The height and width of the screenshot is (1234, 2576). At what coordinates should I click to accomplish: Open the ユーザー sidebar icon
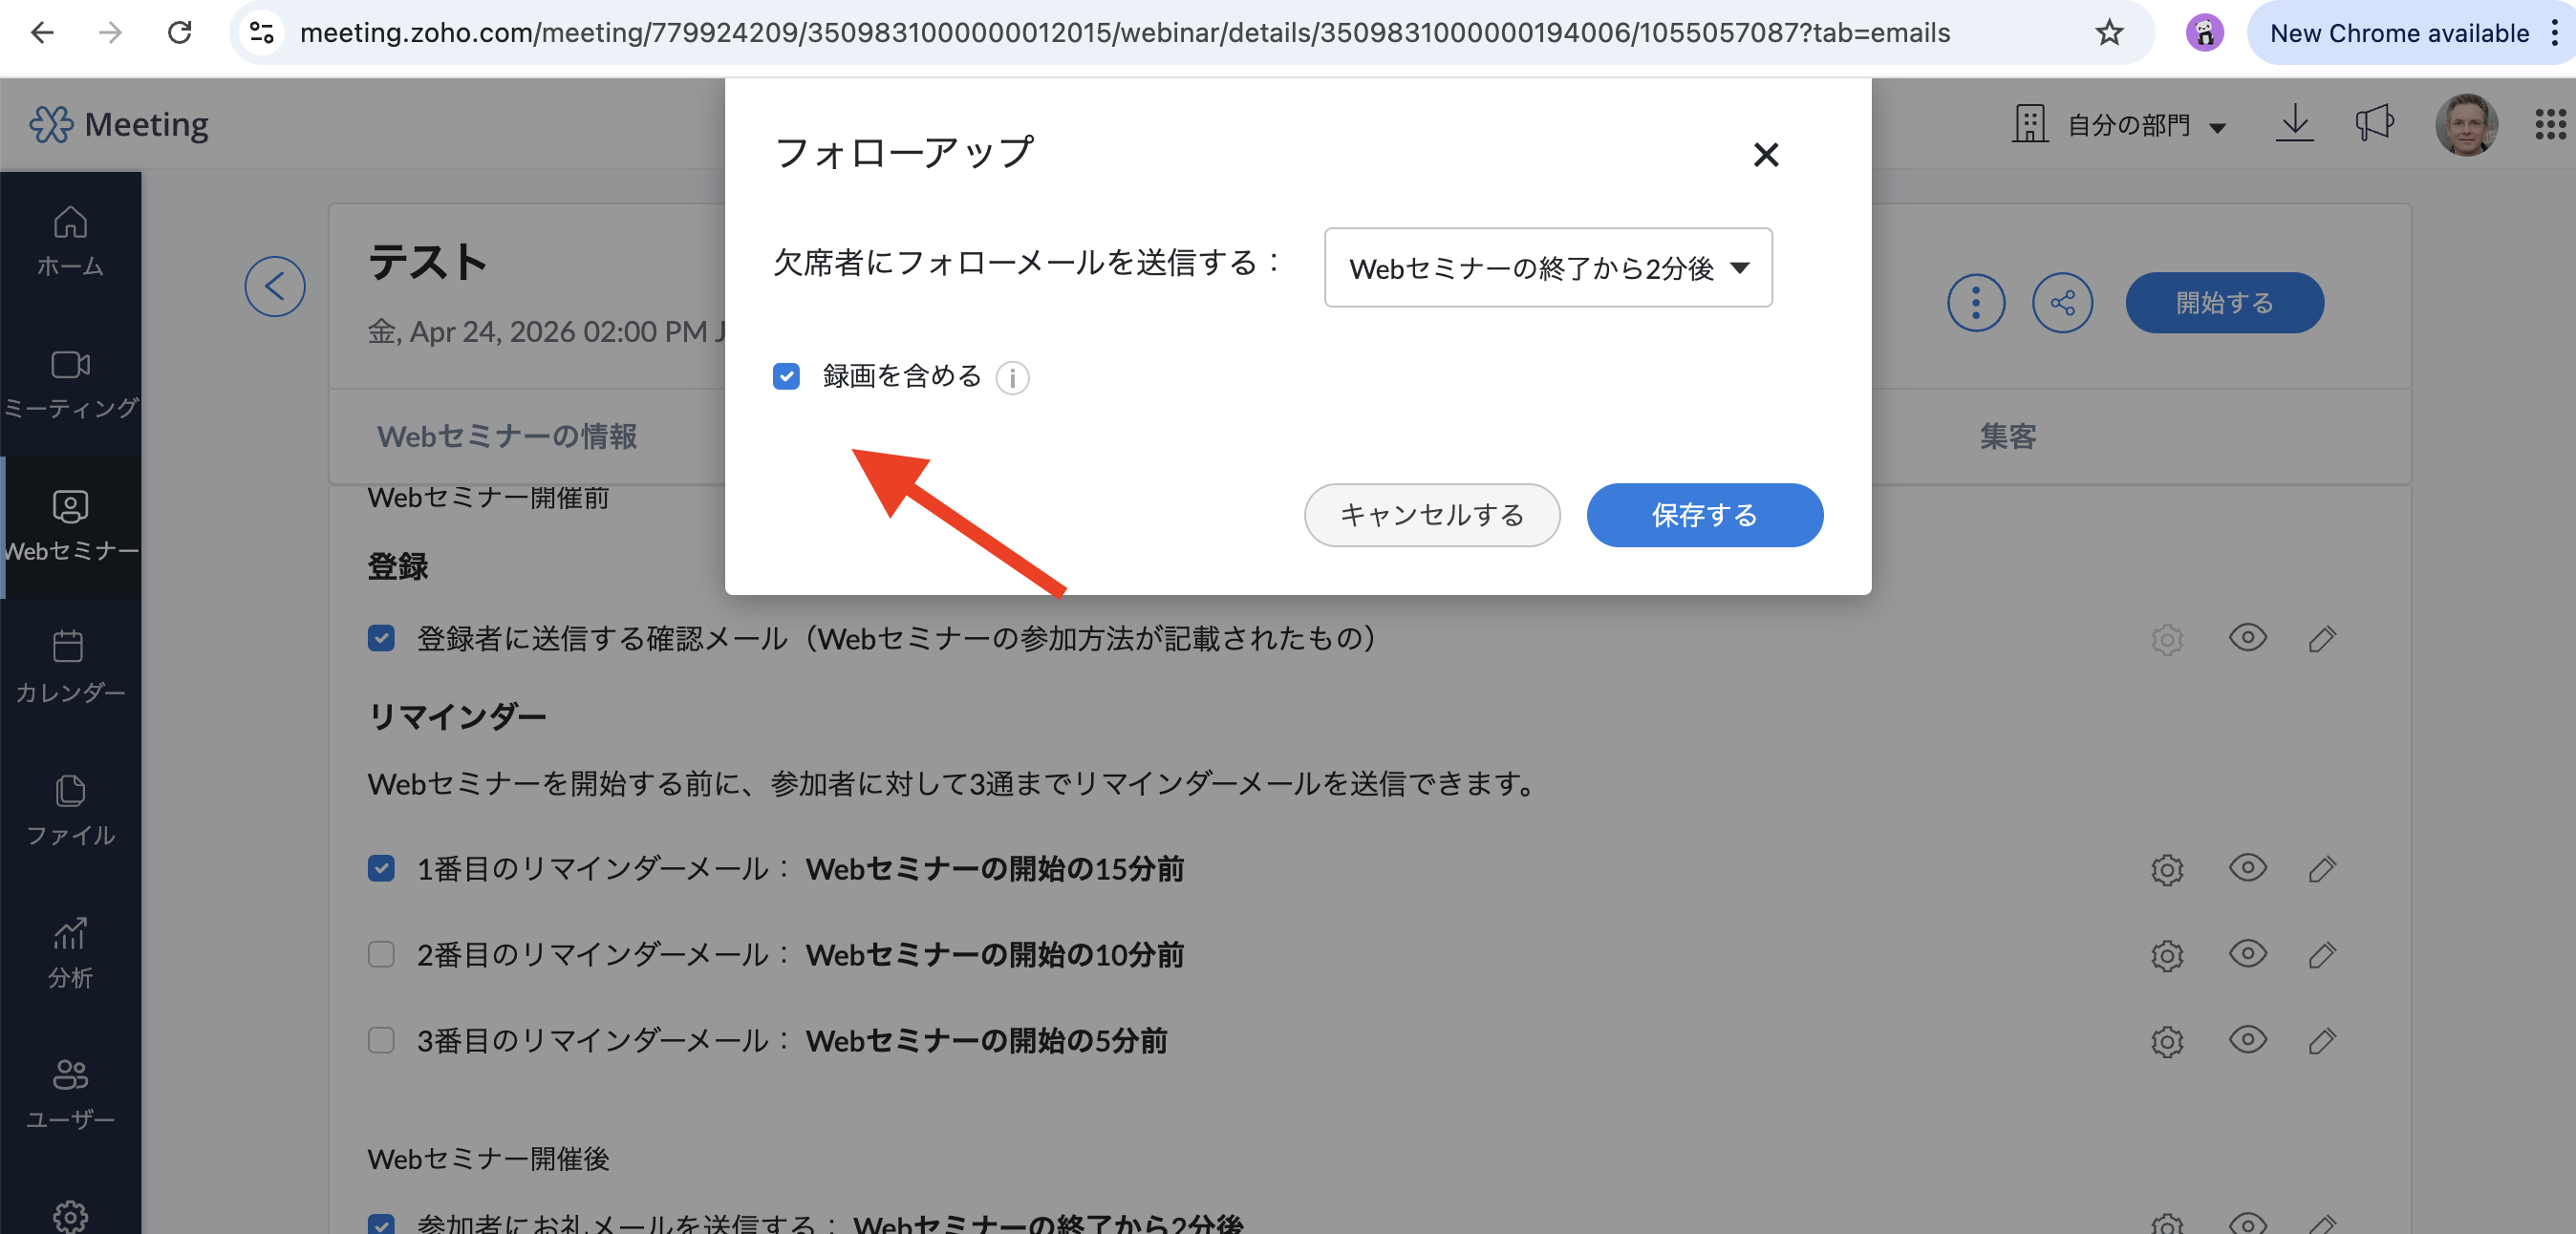coord(70,1093)
